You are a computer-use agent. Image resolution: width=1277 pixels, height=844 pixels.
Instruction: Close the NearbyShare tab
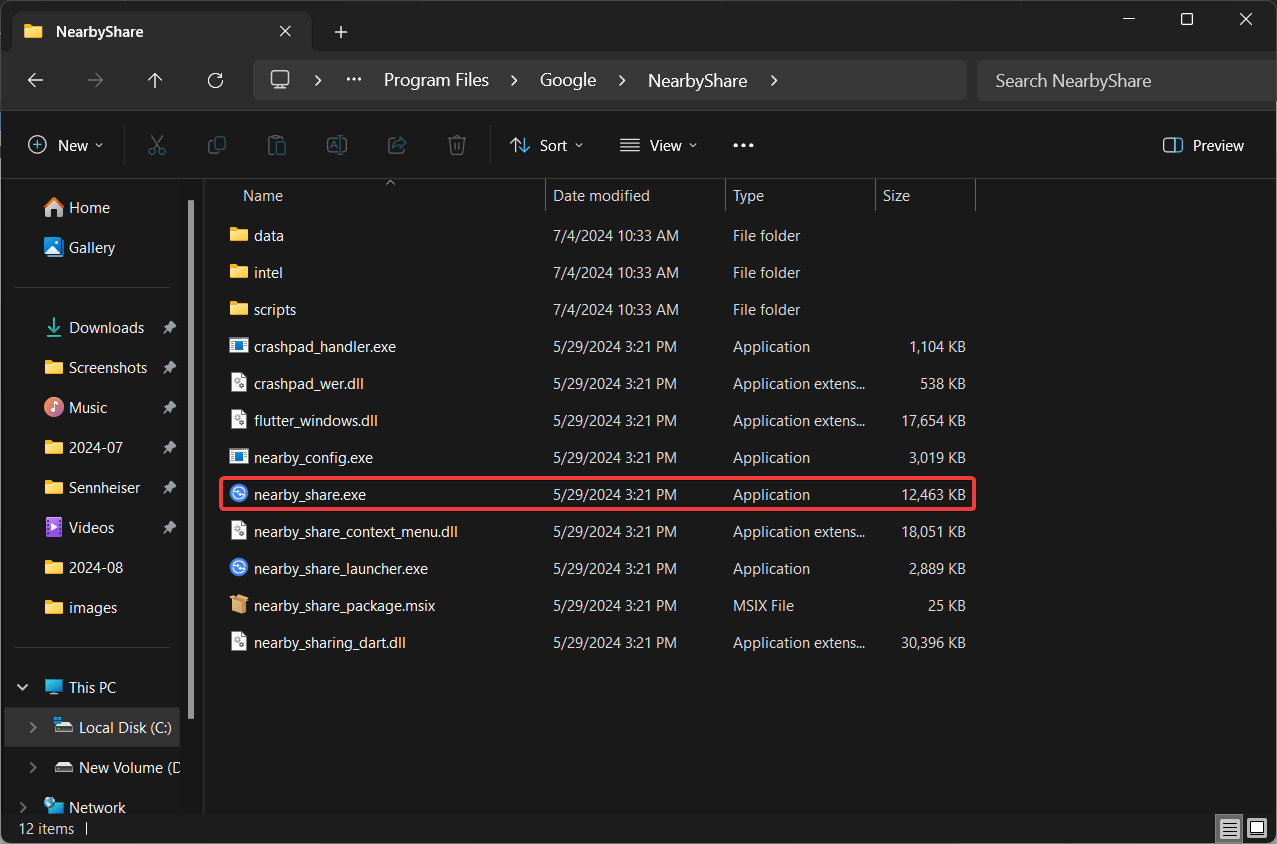(285, 32)
